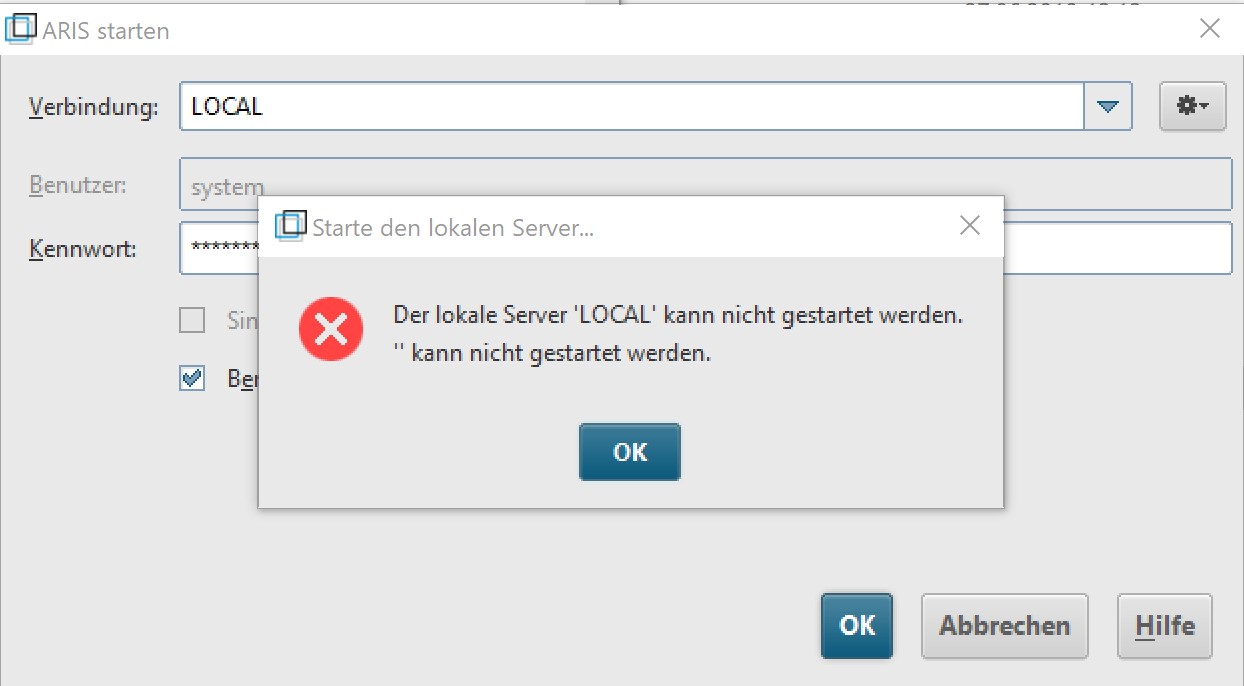Close the 'Starte den lokalen Server...' dialog
This screenshot has height=686, width=1244.
tap(969, 226)
